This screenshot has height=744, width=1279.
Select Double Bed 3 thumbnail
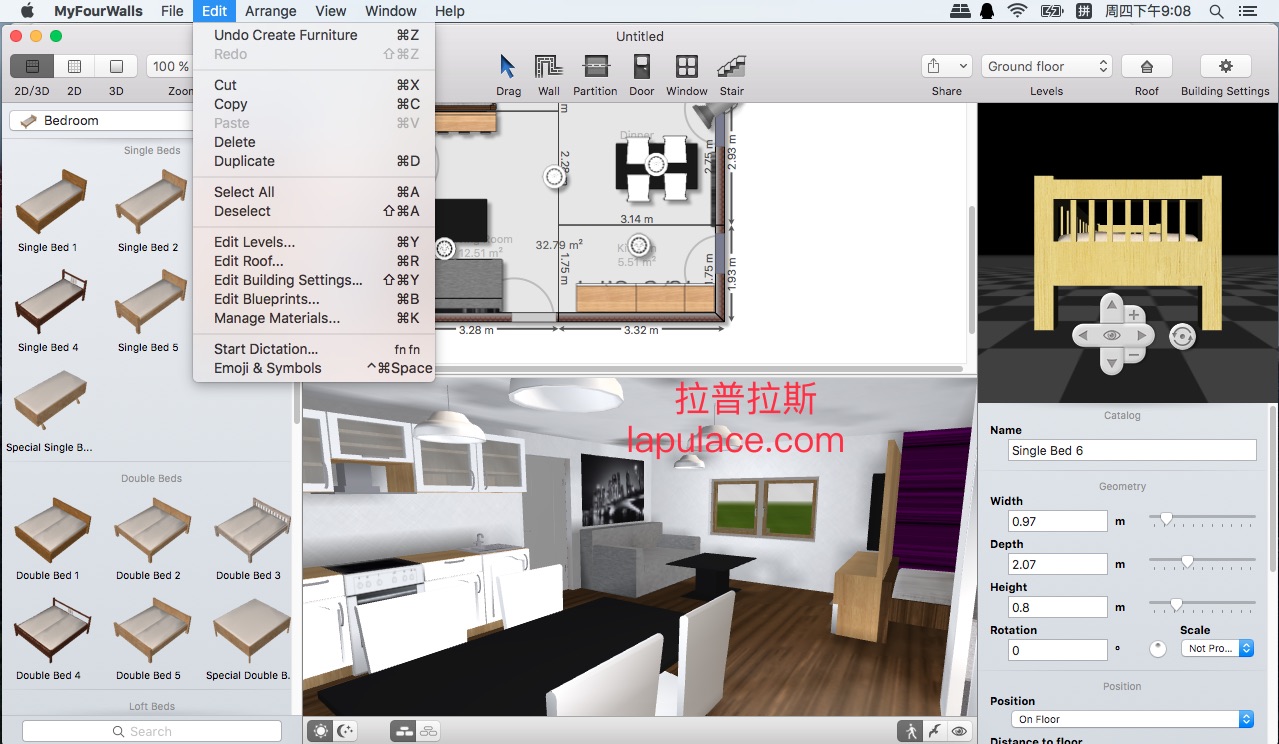click(x=252, y=530)
